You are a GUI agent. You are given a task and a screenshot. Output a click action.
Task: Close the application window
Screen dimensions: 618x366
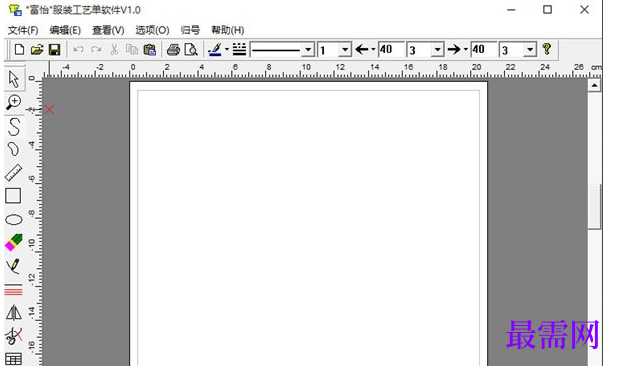click(584, 9)
